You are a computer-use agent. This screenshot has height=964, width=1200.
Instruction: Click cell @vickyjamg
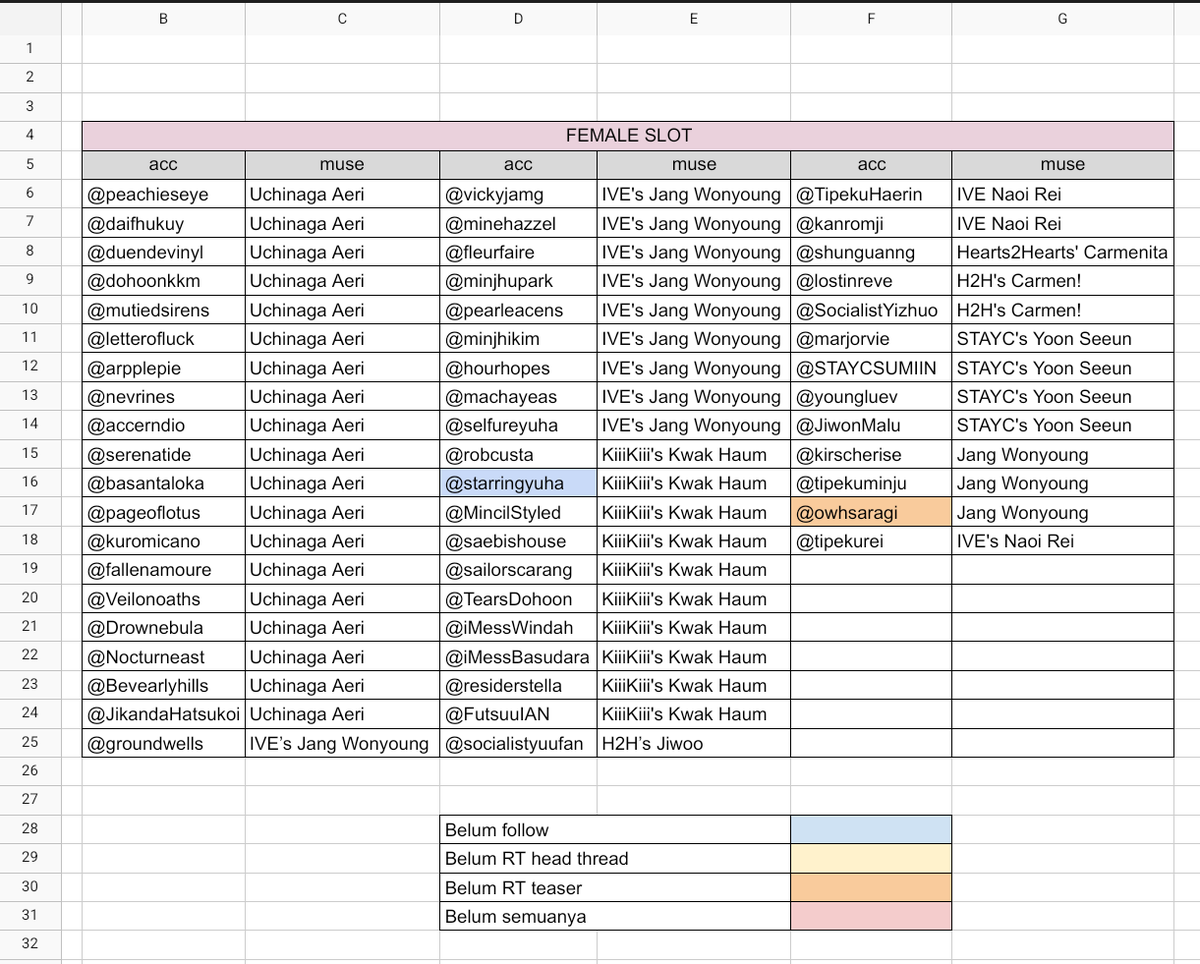pos(518,194)
